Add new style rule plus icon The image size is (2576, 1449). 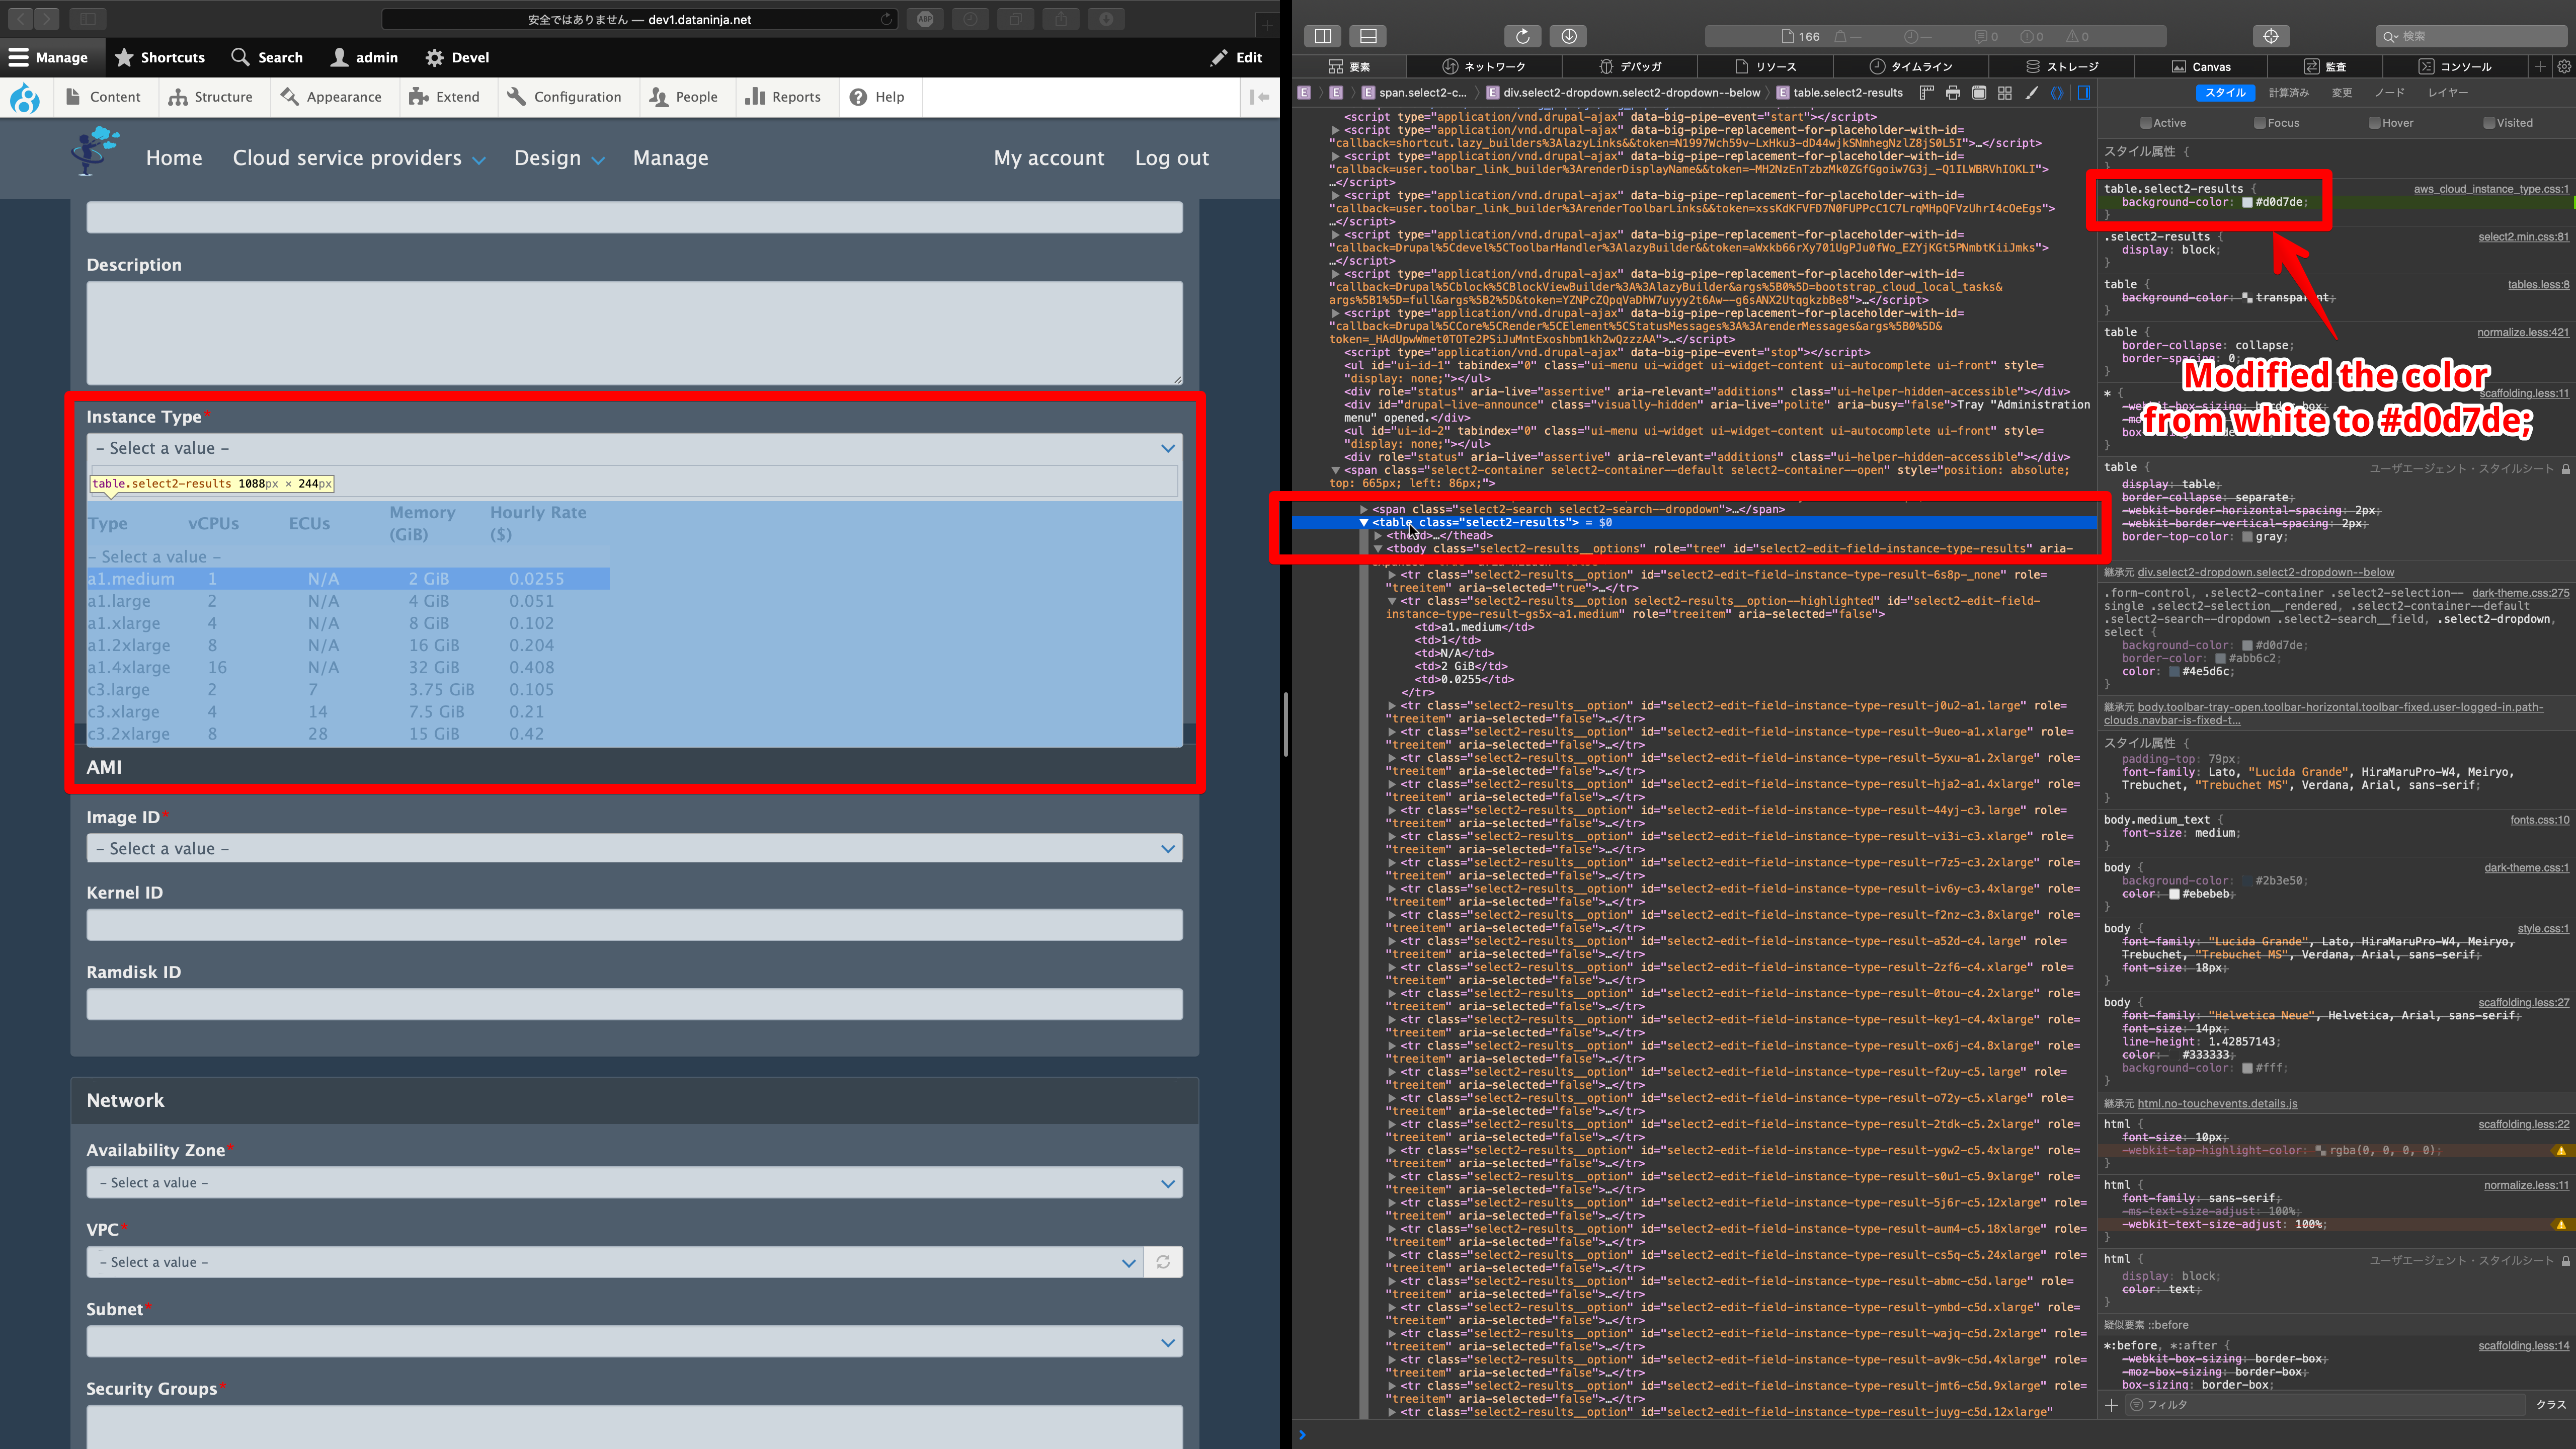point(2111,1405)
